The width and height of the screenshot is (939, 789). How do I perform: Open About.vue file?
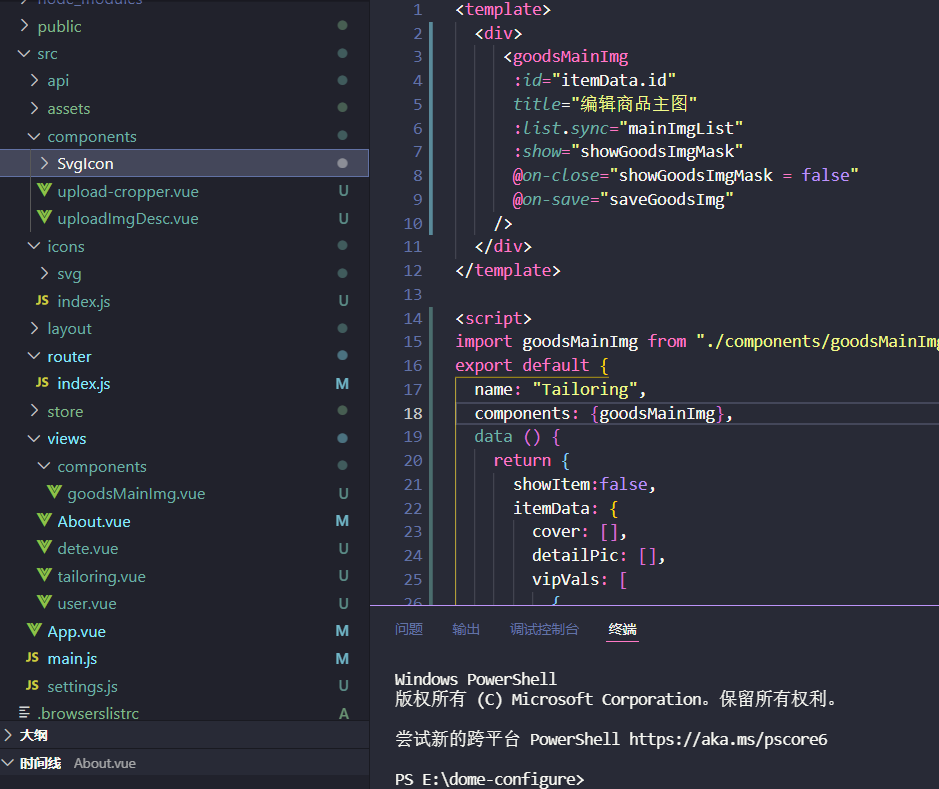tap(93, 521)
